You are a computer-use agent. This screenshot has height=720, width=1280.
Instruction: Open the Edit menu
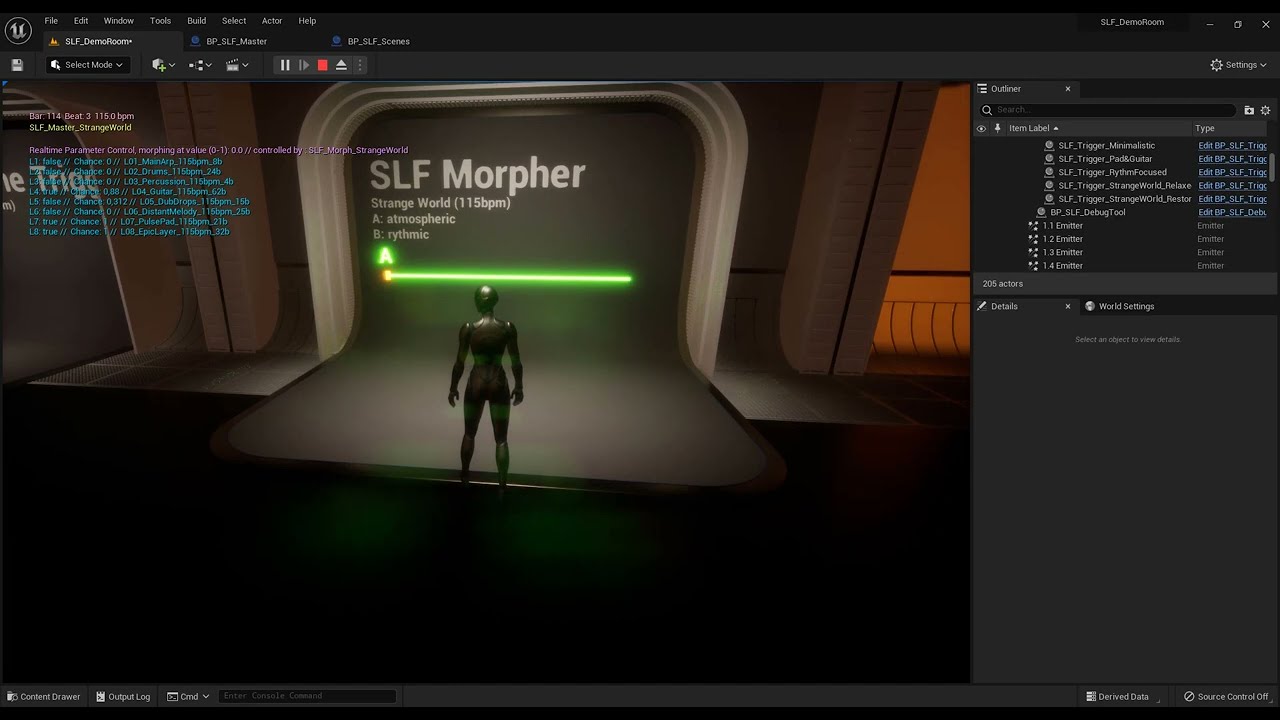click(81, 21)
